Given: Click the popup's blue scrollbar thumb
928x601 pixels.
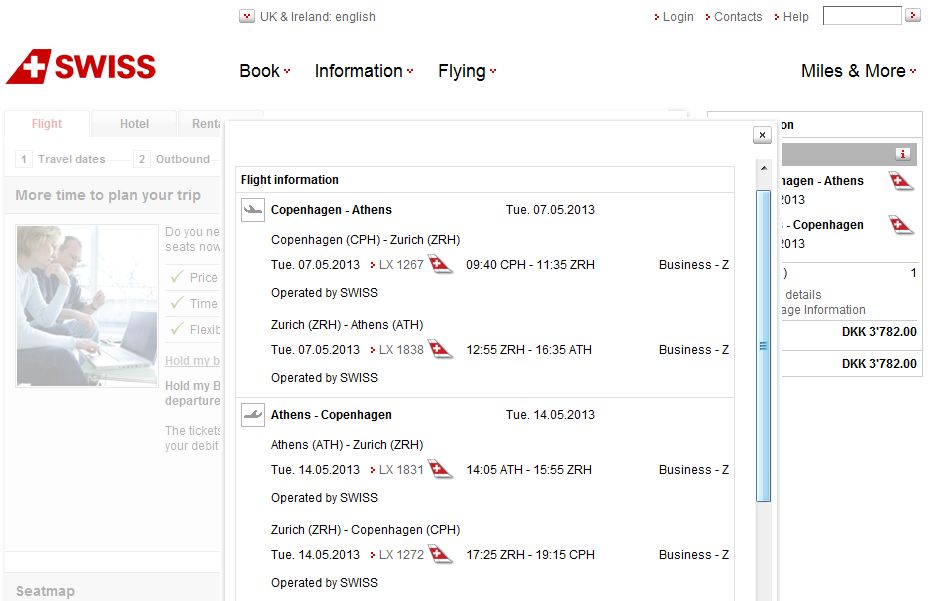Looking at the screenshot, I should (x=763, y=346).
